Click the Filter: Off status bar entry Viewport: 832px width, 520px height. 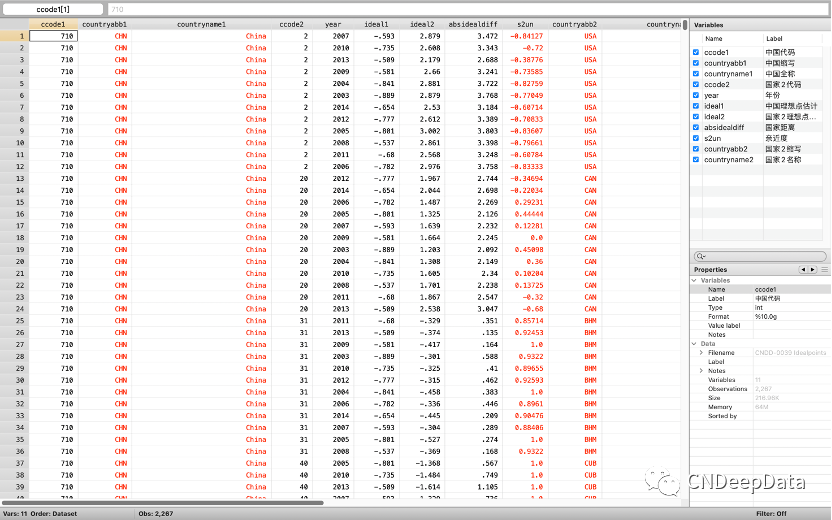coord(772,514)
